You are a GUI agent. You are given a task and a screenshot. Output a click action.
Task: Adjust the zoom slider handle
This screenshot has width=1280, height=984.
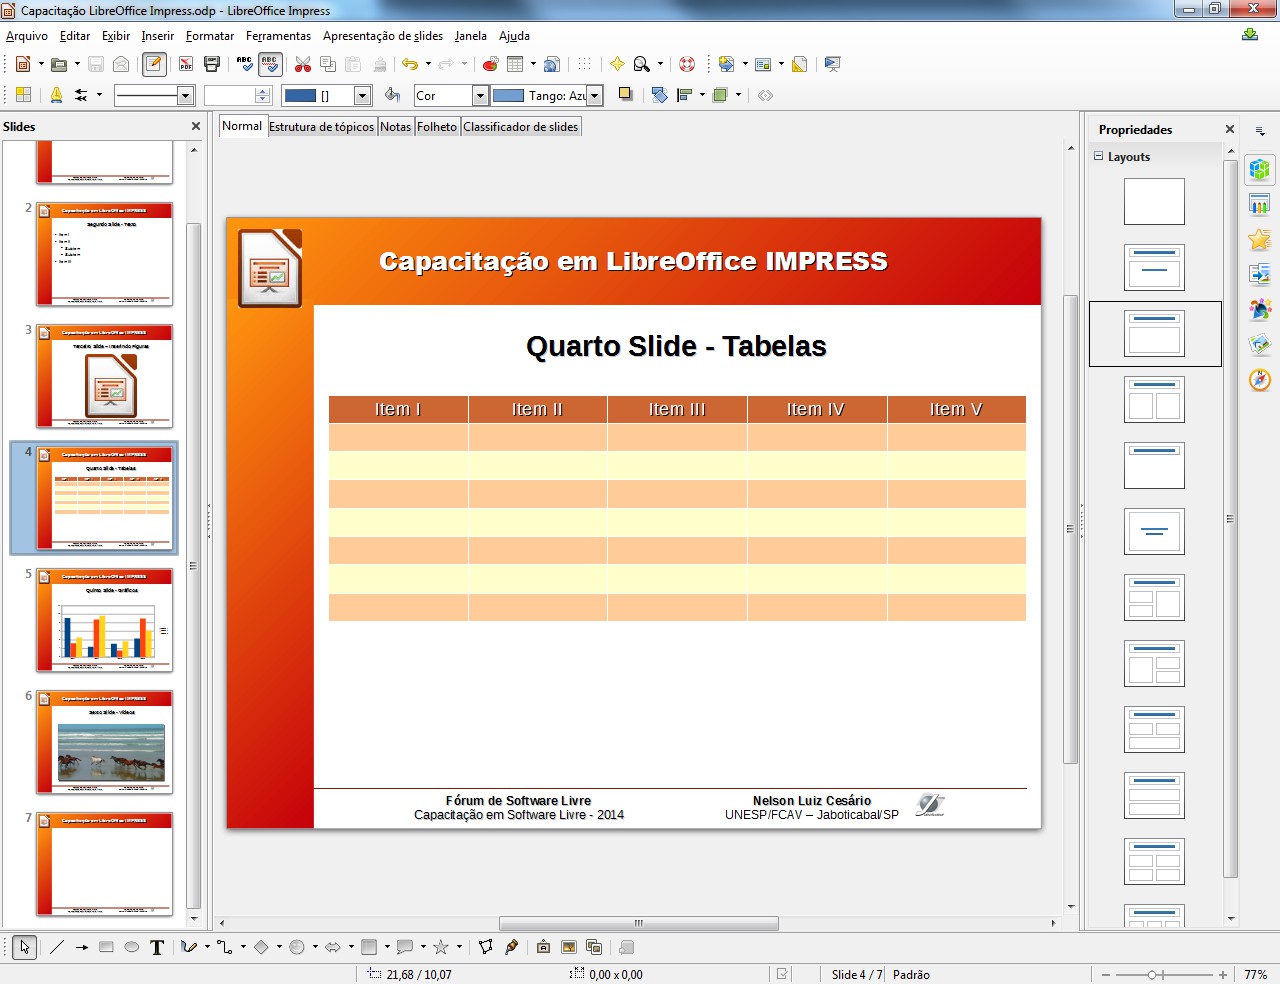click(1152, 974)
